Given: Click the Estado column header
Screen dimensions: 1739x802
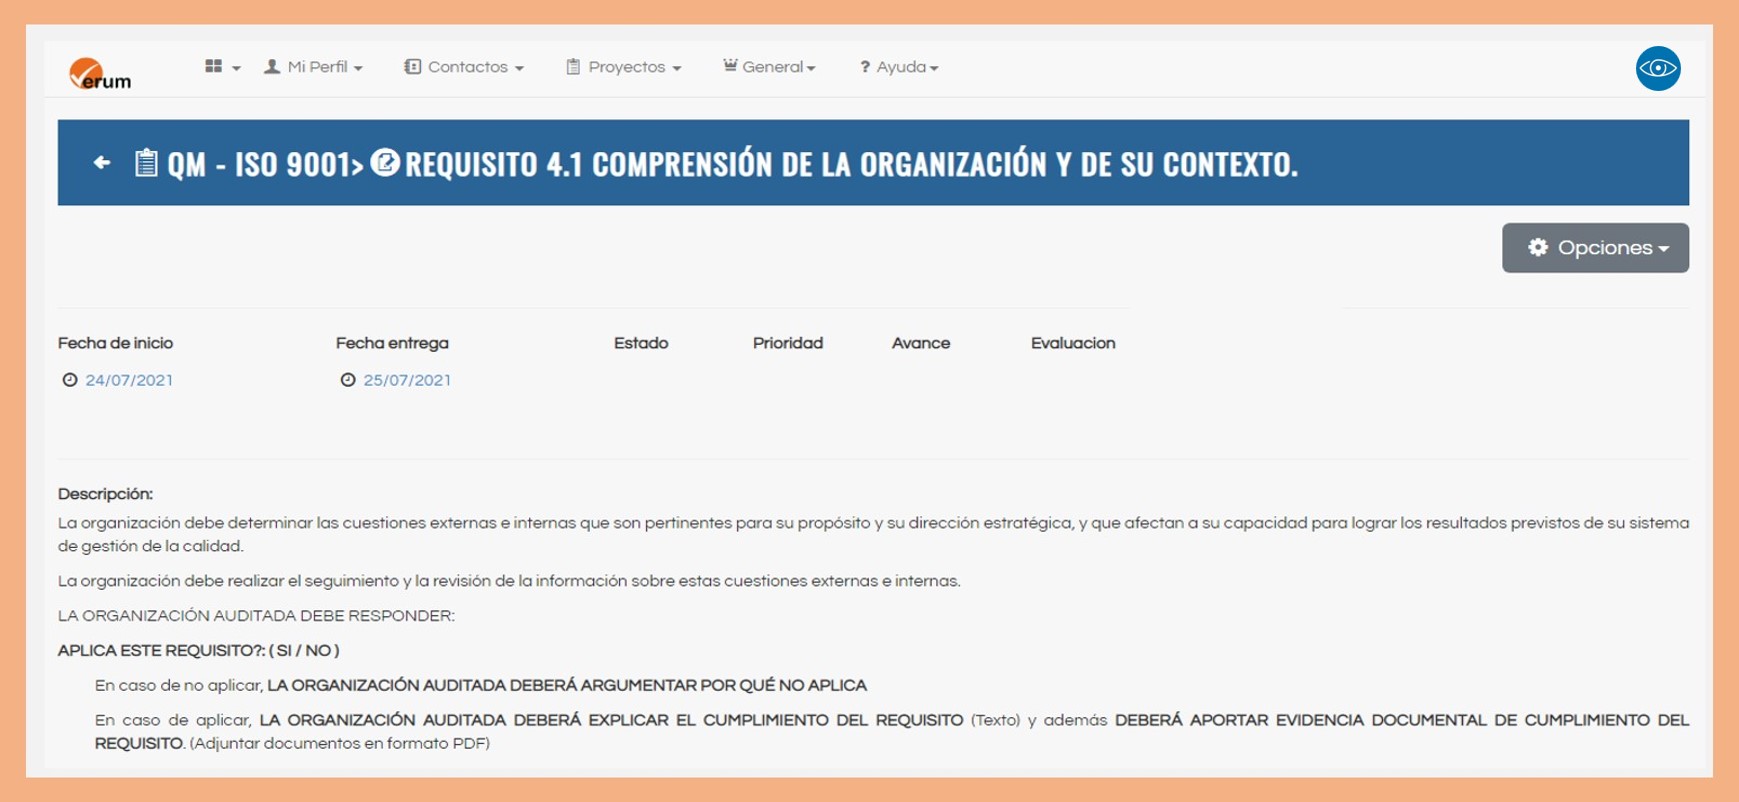Looking at the screenshot, I should tap(641, 343).
